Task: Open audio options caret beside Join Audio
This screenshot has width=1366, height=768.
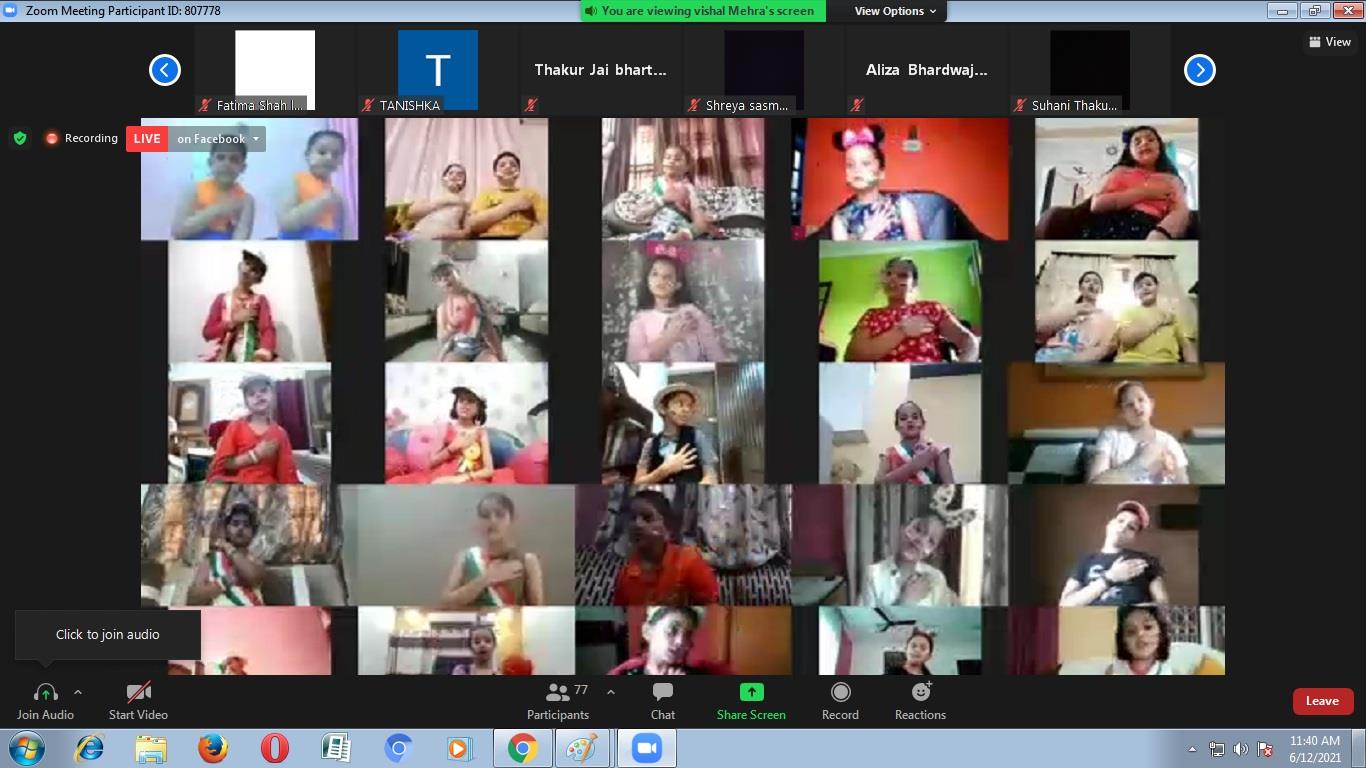Action: point(78,692)
